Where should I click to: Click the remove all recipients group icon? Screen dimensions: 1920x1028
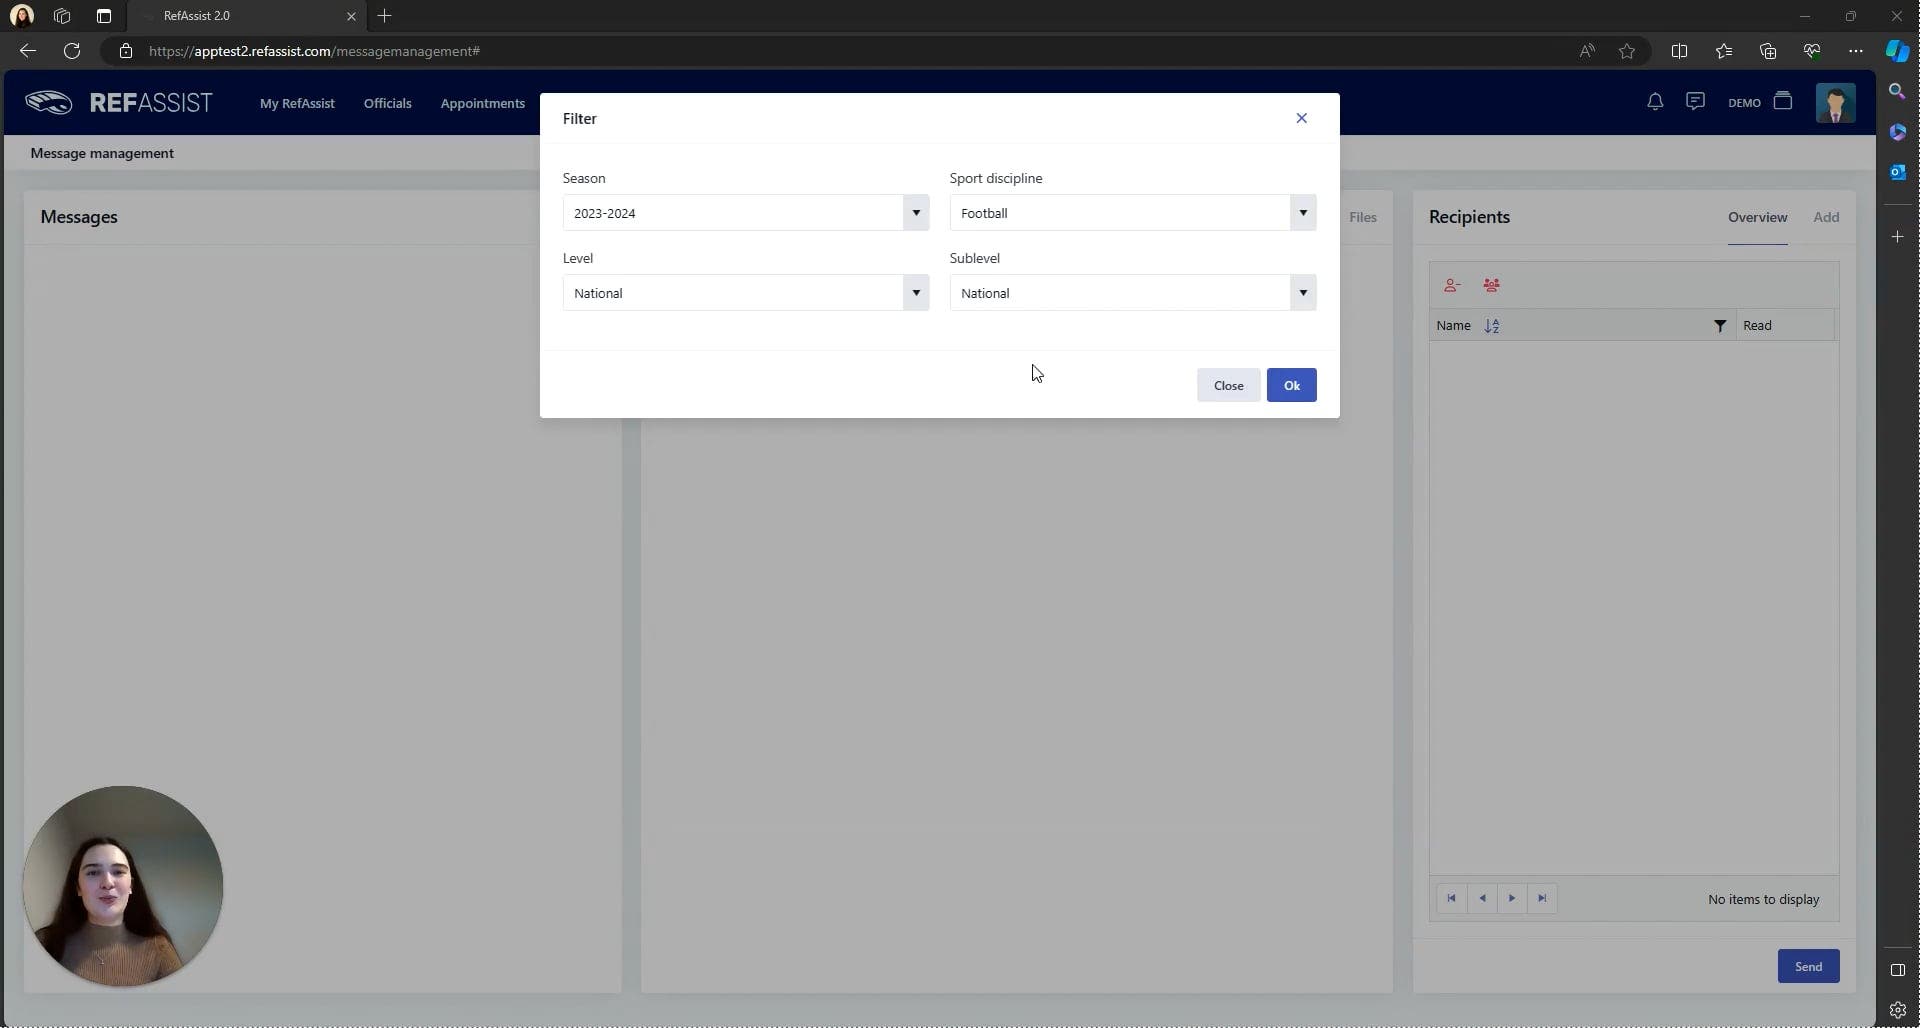(x=1491, y=286)
